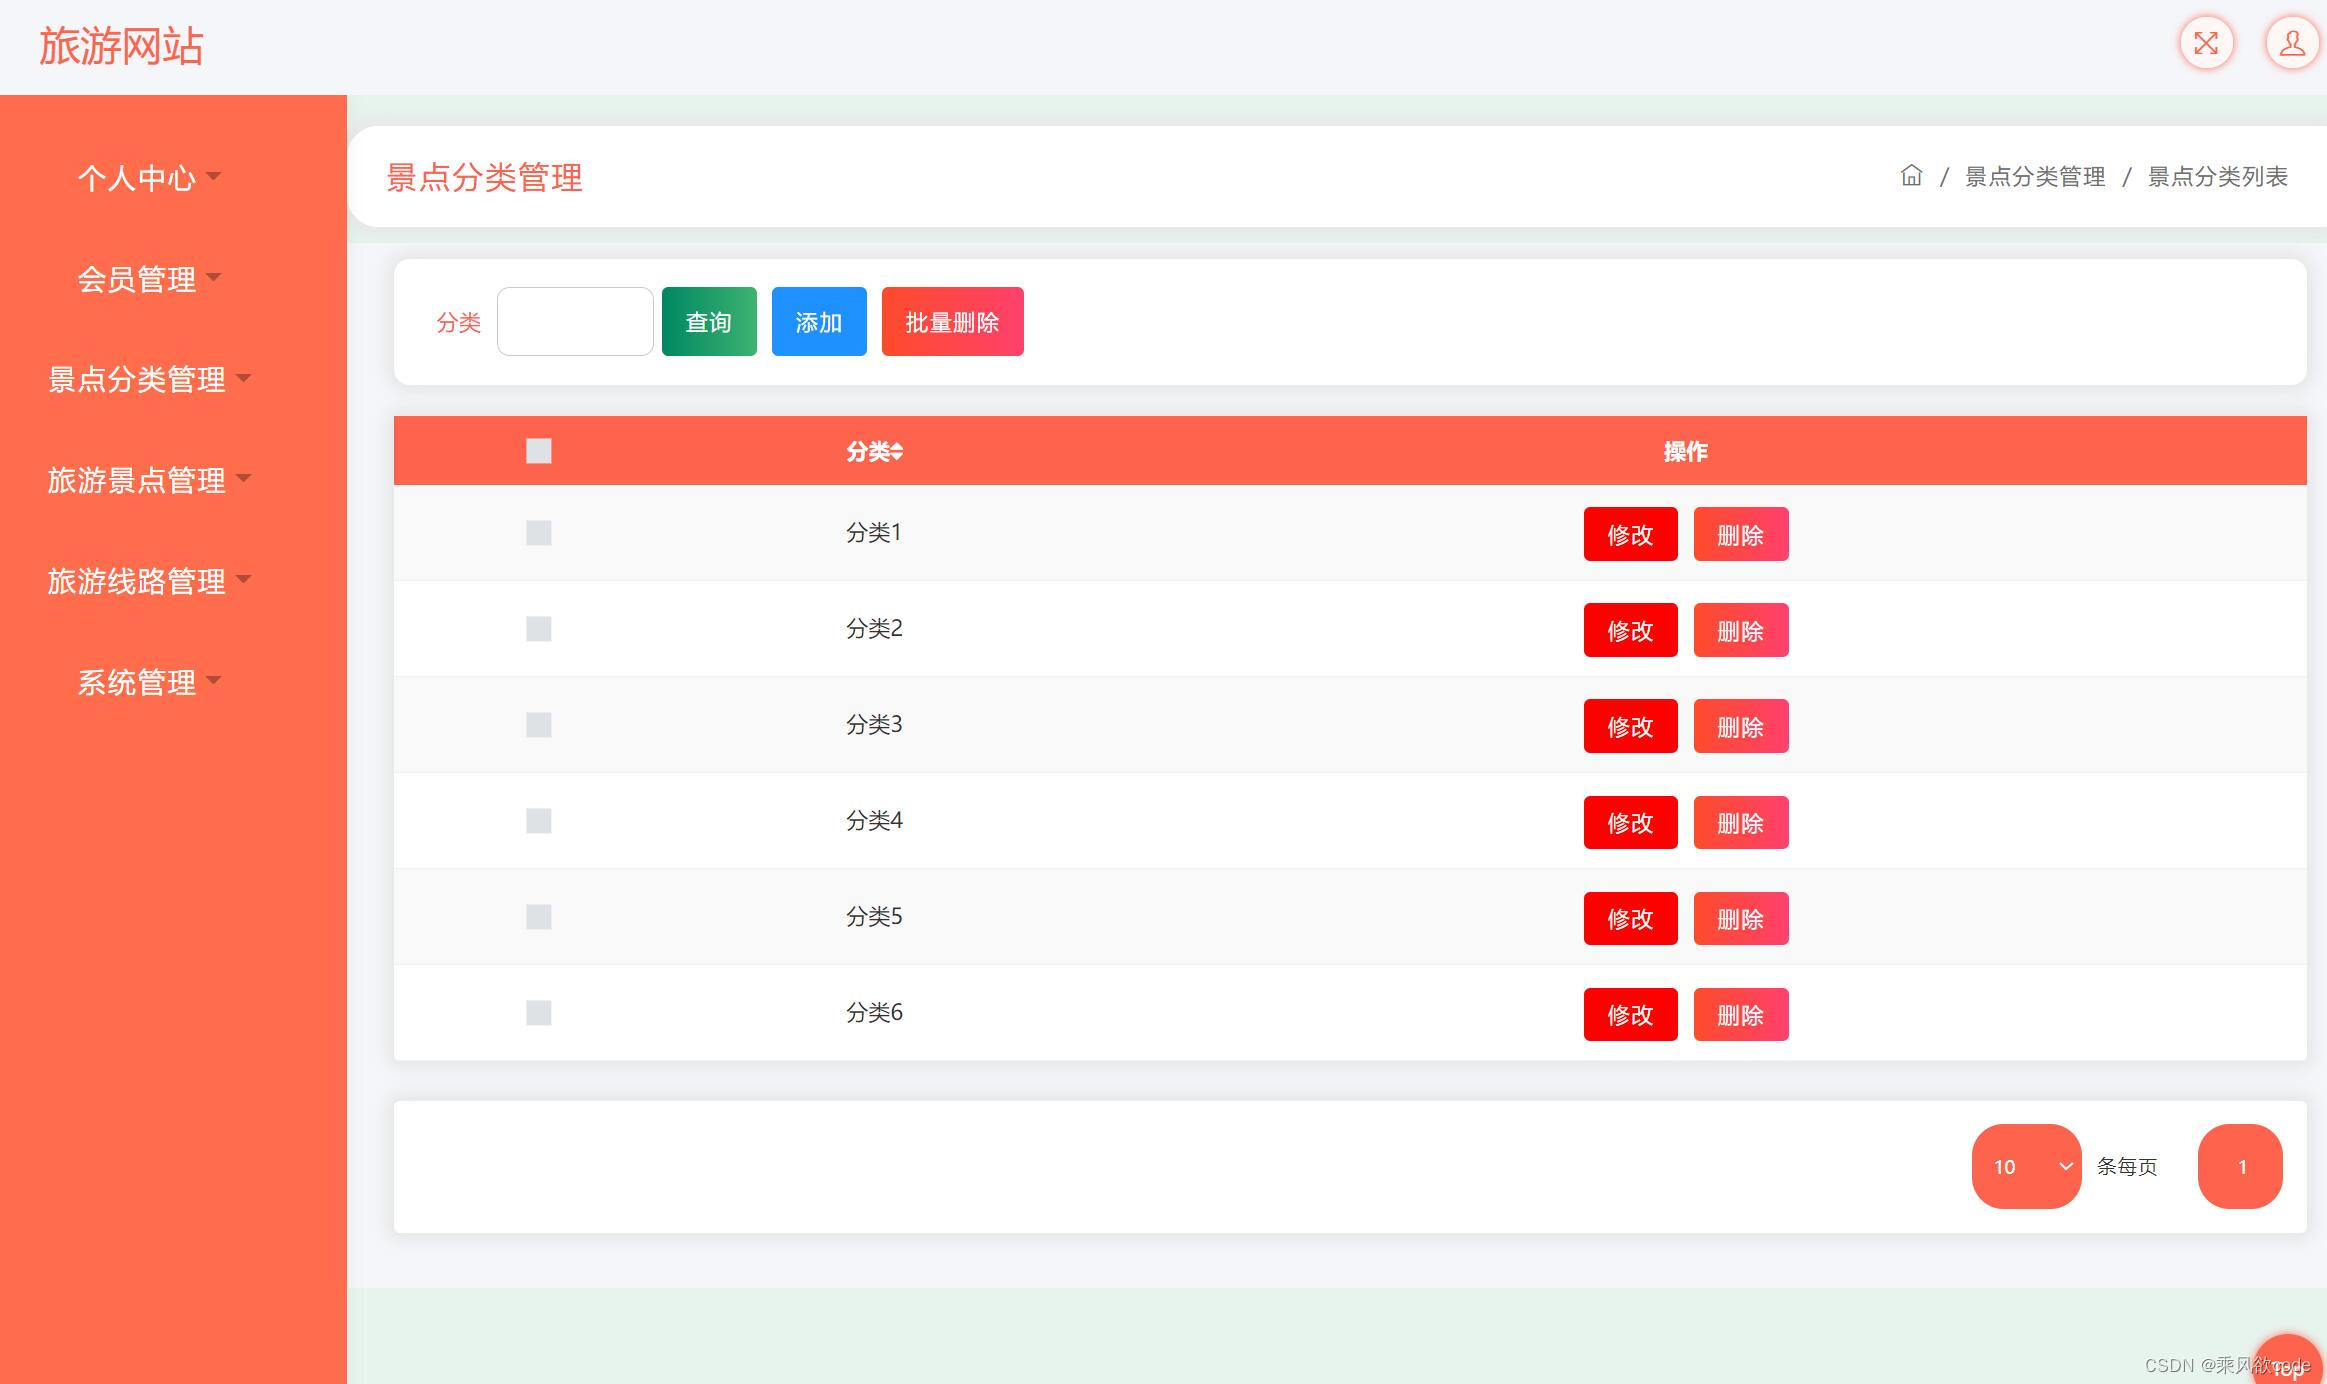Toggle the select-all header checkbox
Screen dimensions: 2327x1384
538,451
